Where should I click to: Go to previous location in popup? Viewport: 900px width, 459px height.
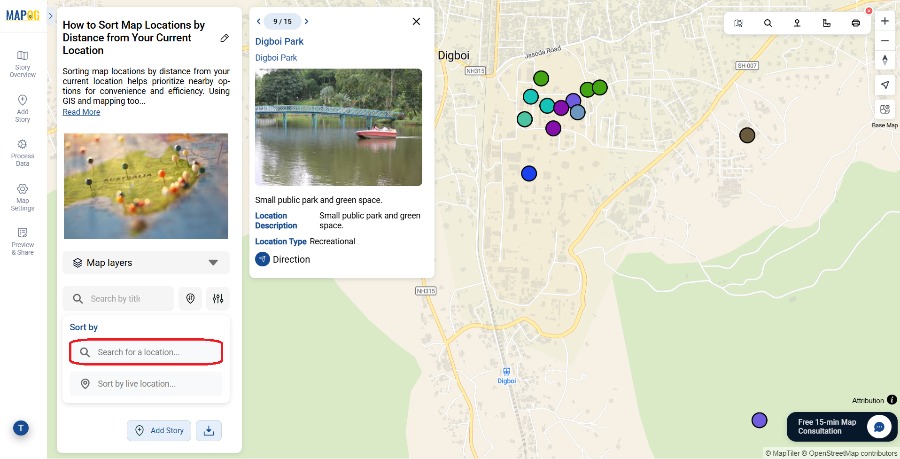258,21
